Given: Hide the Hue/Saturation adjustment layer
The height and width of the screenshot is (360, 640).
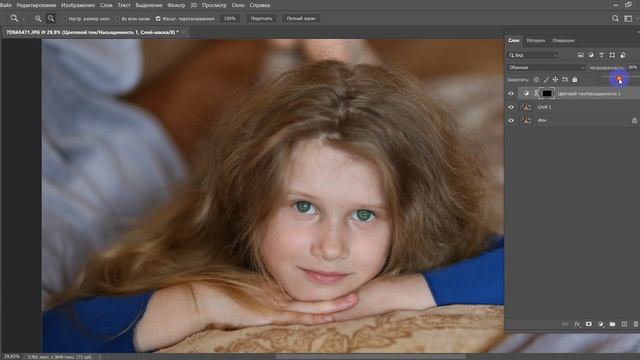Looking at the screenshot, I should [x=511, y=93].
